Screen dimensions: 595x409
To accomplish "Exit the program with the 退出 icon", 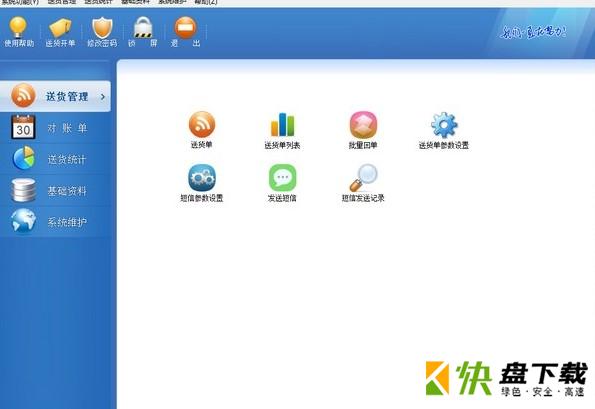I will click(185, 32).
